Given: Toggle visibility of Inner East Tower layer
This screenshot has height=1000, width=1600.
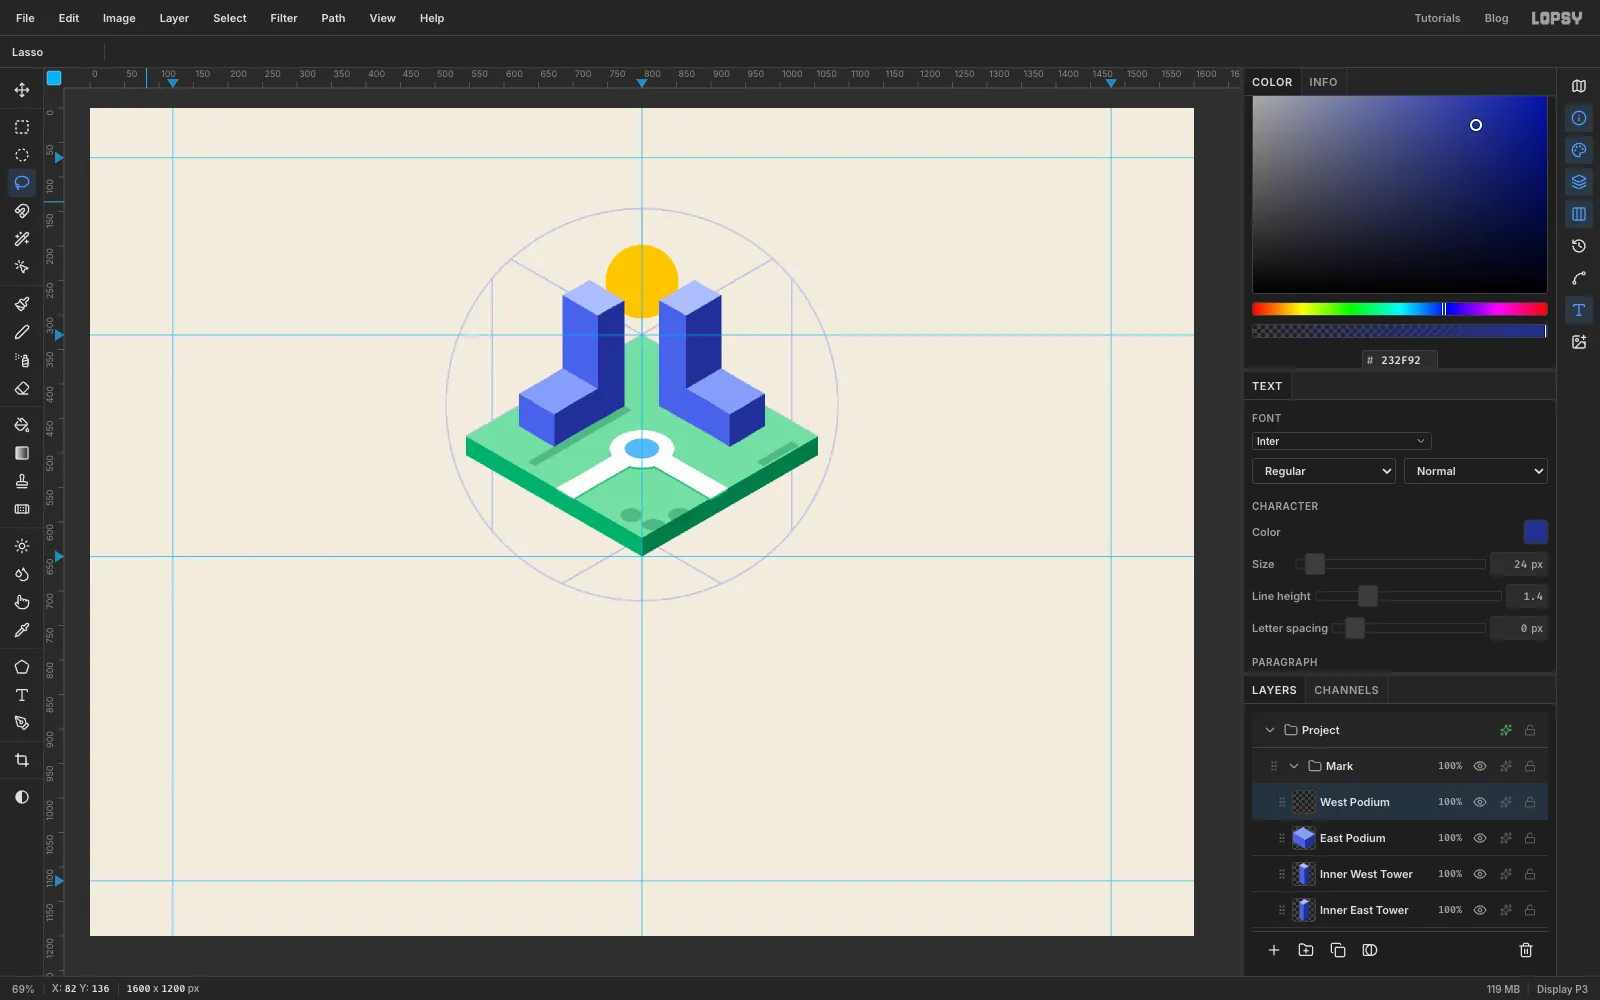Looking at the screenshot, I should click(x=1480, y=910).
